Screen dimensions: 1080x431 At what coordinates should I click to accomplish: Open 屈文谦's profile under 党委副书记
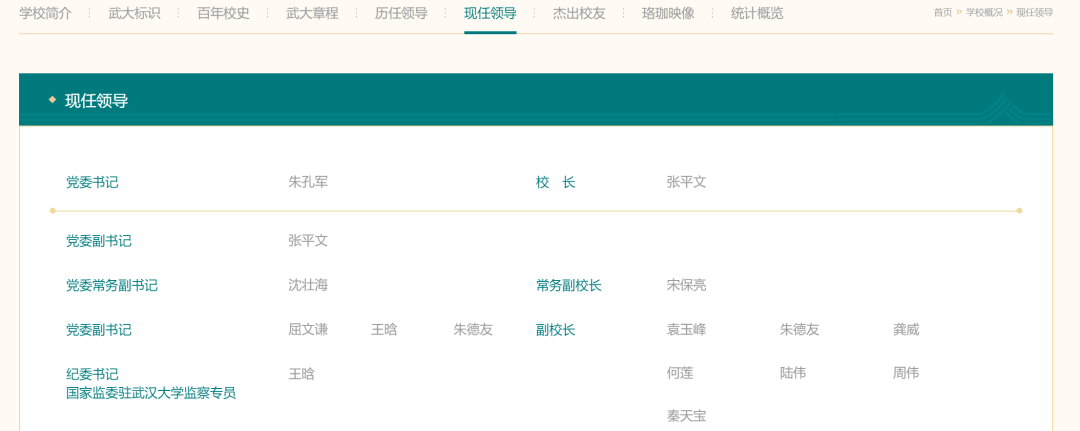coord(308,330)
